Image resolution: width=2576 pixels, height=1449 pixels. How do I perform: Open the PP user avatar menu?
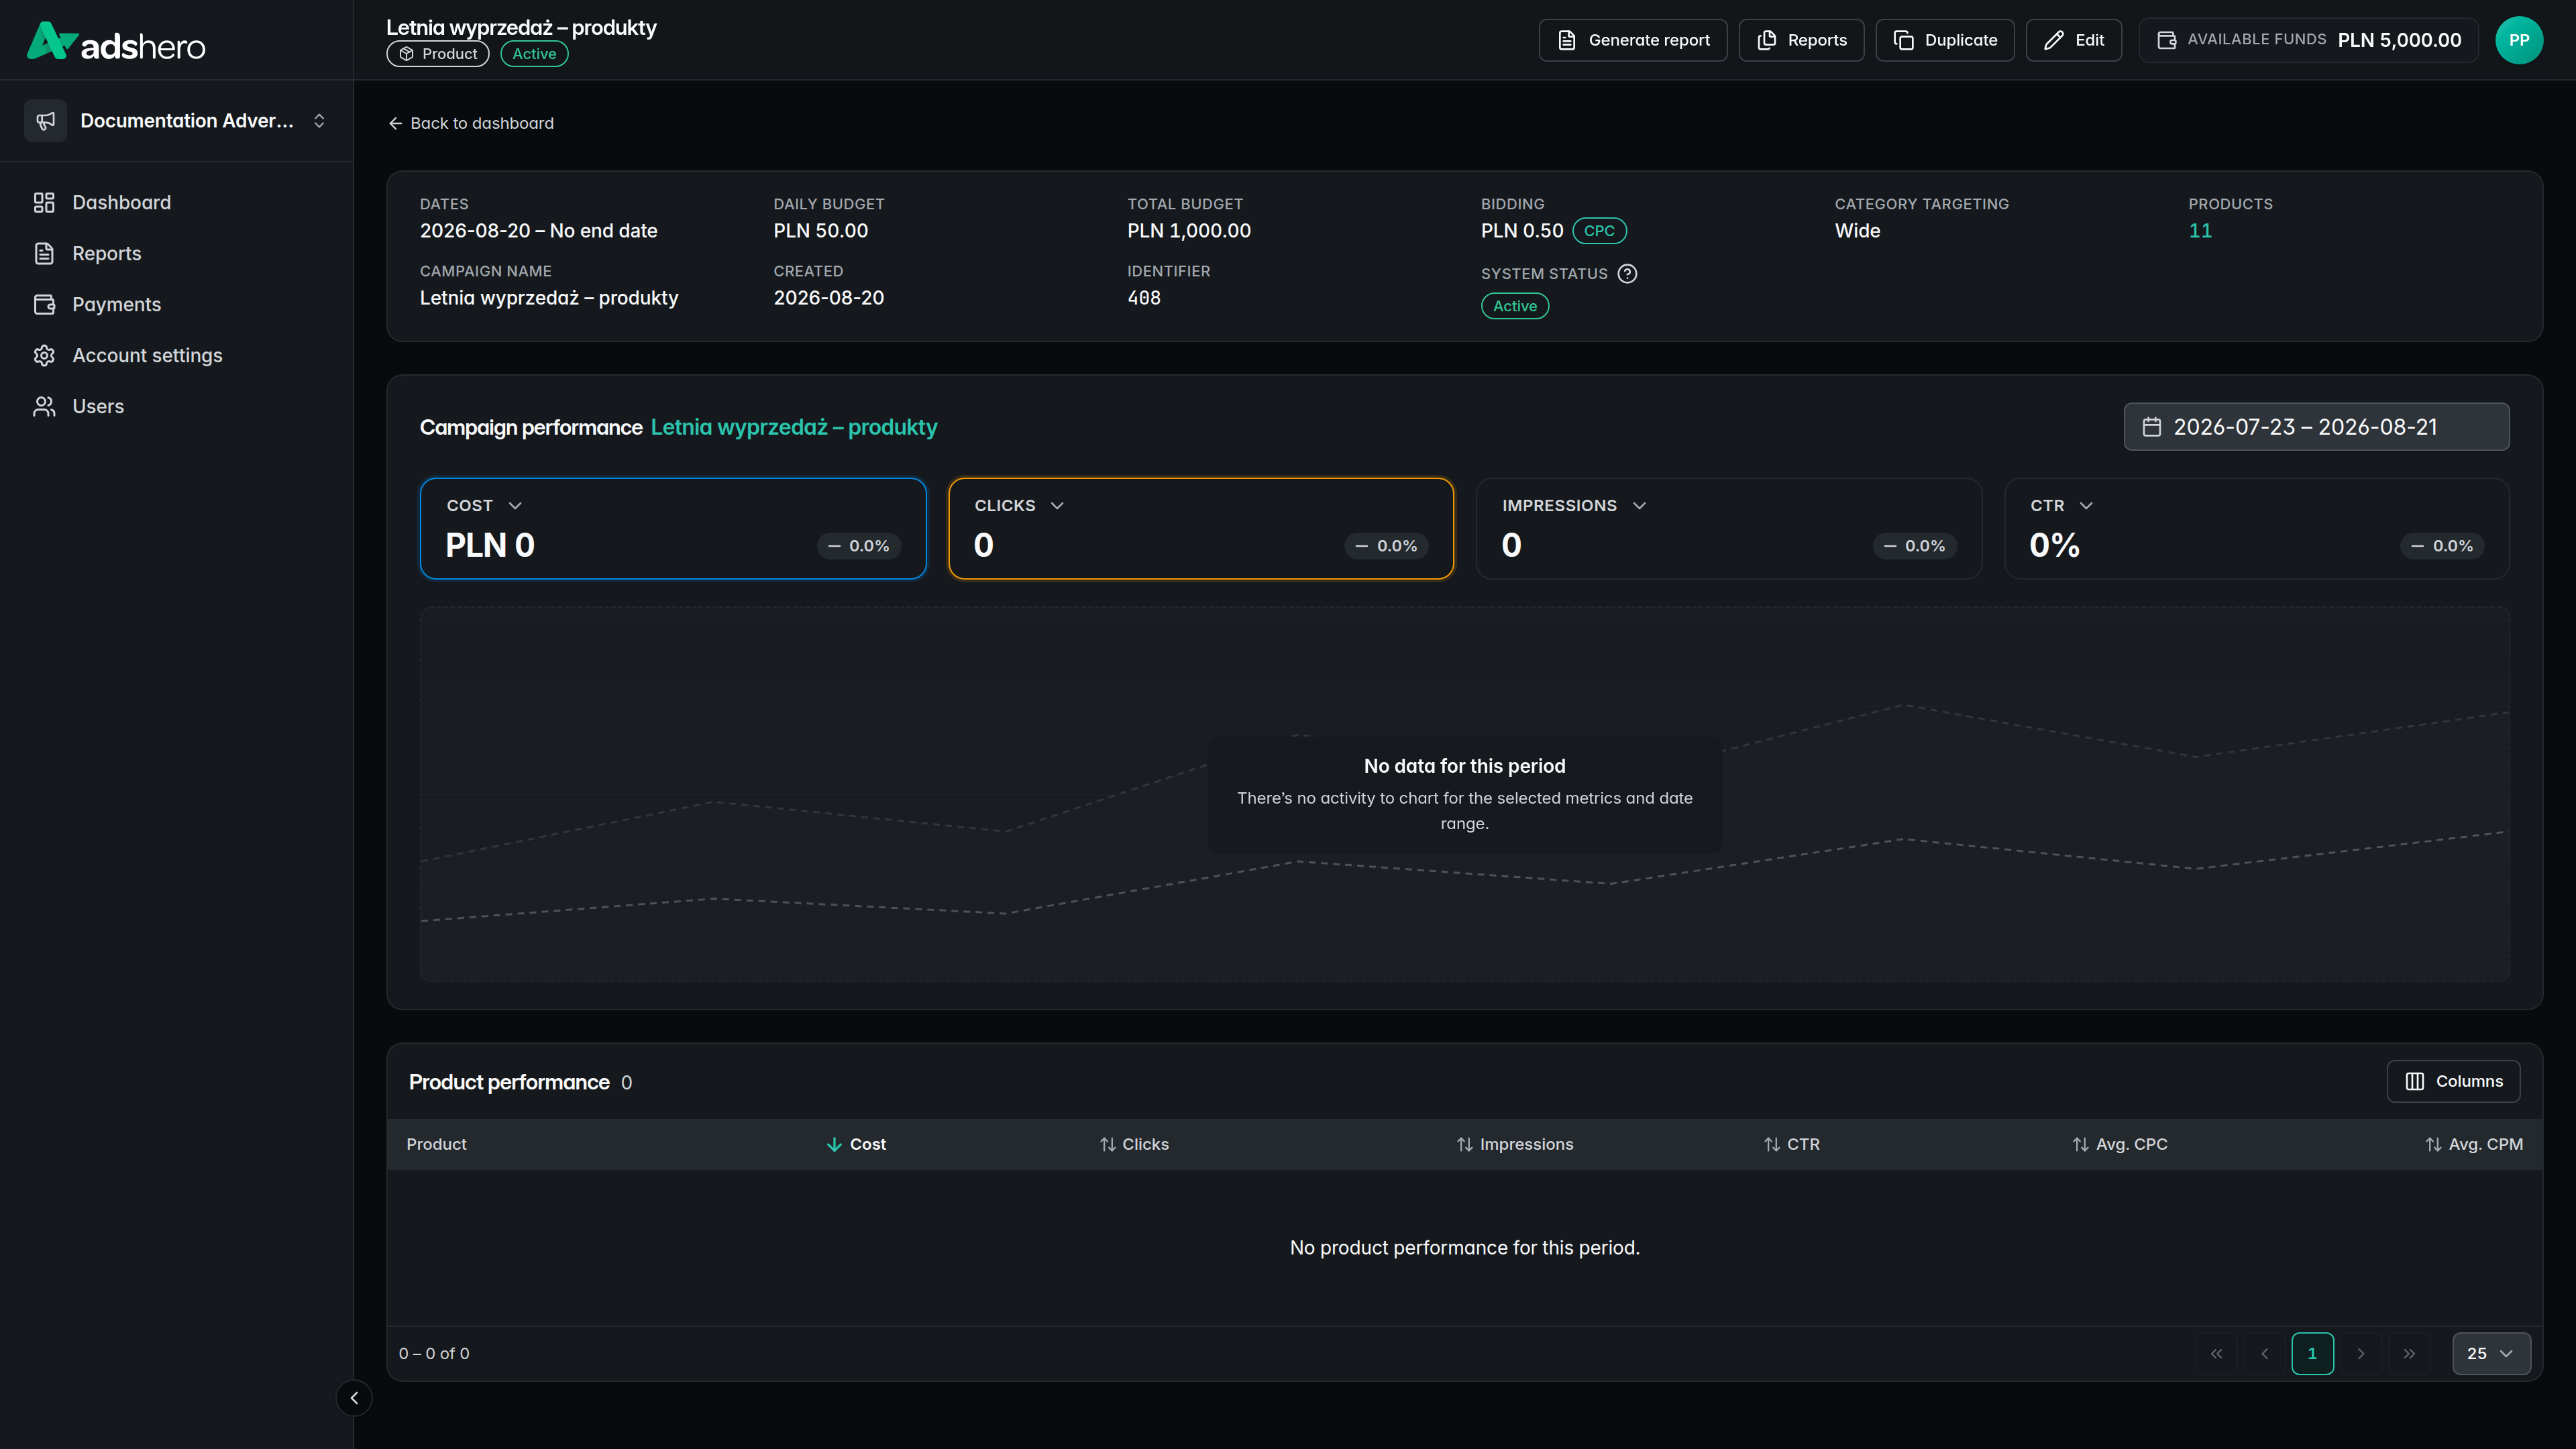(x=2518, y=40)
